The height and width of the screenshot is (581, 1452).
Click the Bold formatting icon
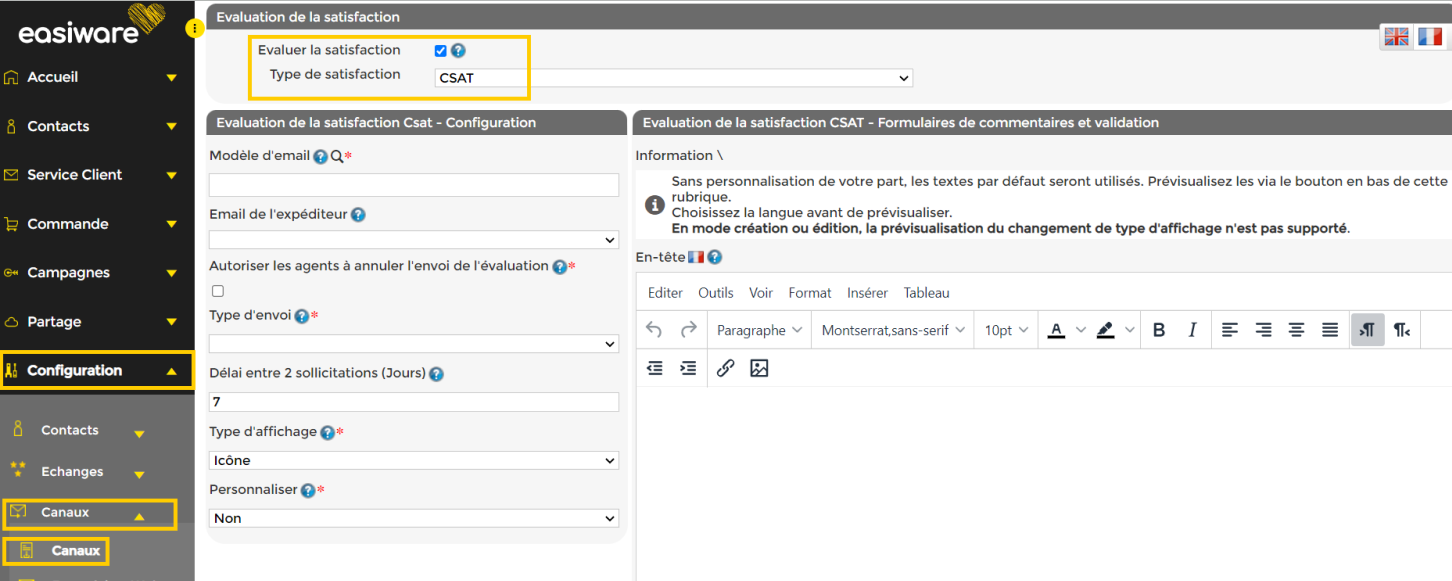(x=1159, y=330)
